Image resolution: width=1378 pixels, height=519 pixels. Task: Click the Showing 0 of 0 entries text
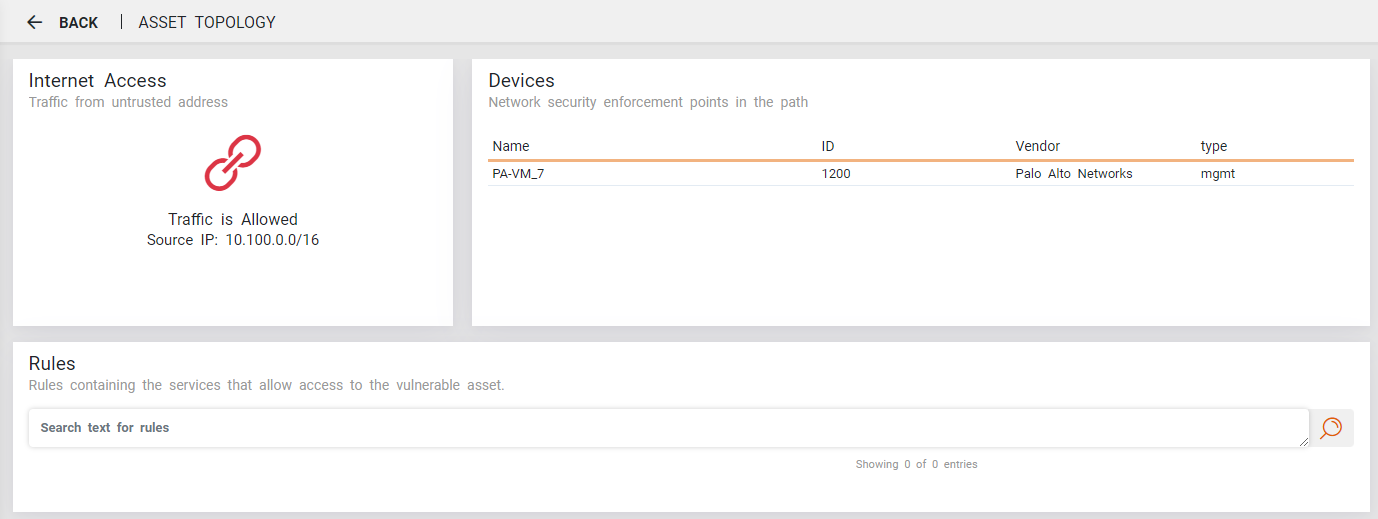click(x=916, y=464)
